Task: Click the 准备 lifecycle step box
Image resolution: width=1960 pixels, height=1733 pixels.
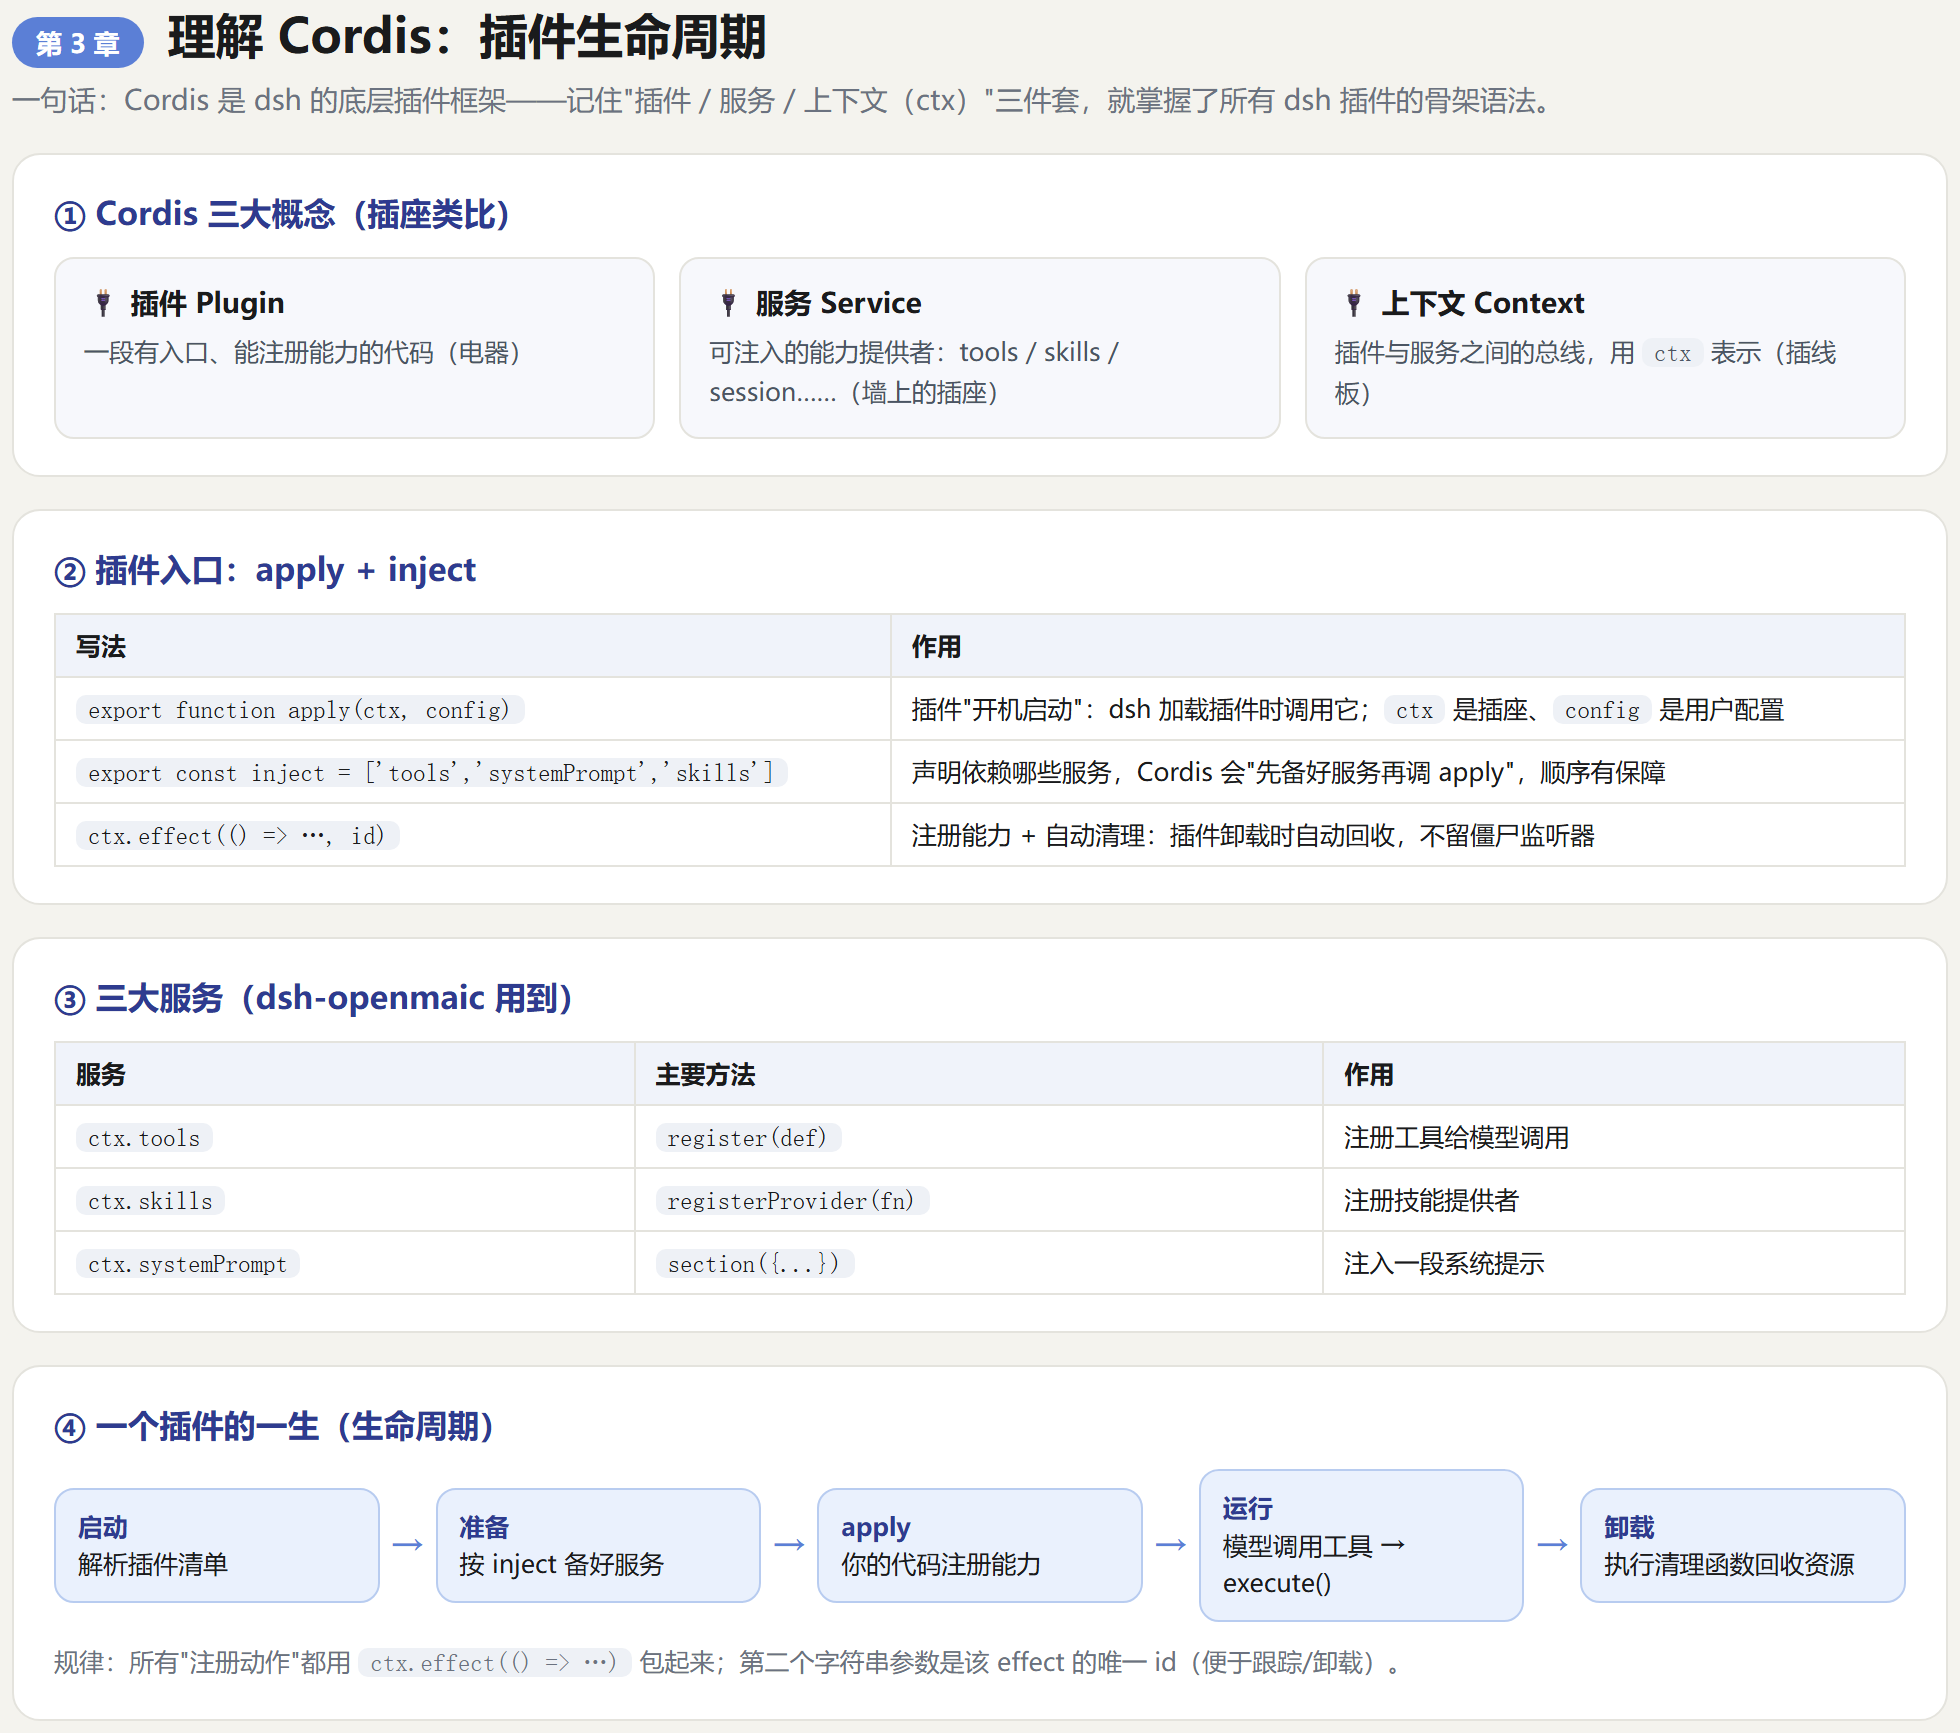Action: [598, 1545]
